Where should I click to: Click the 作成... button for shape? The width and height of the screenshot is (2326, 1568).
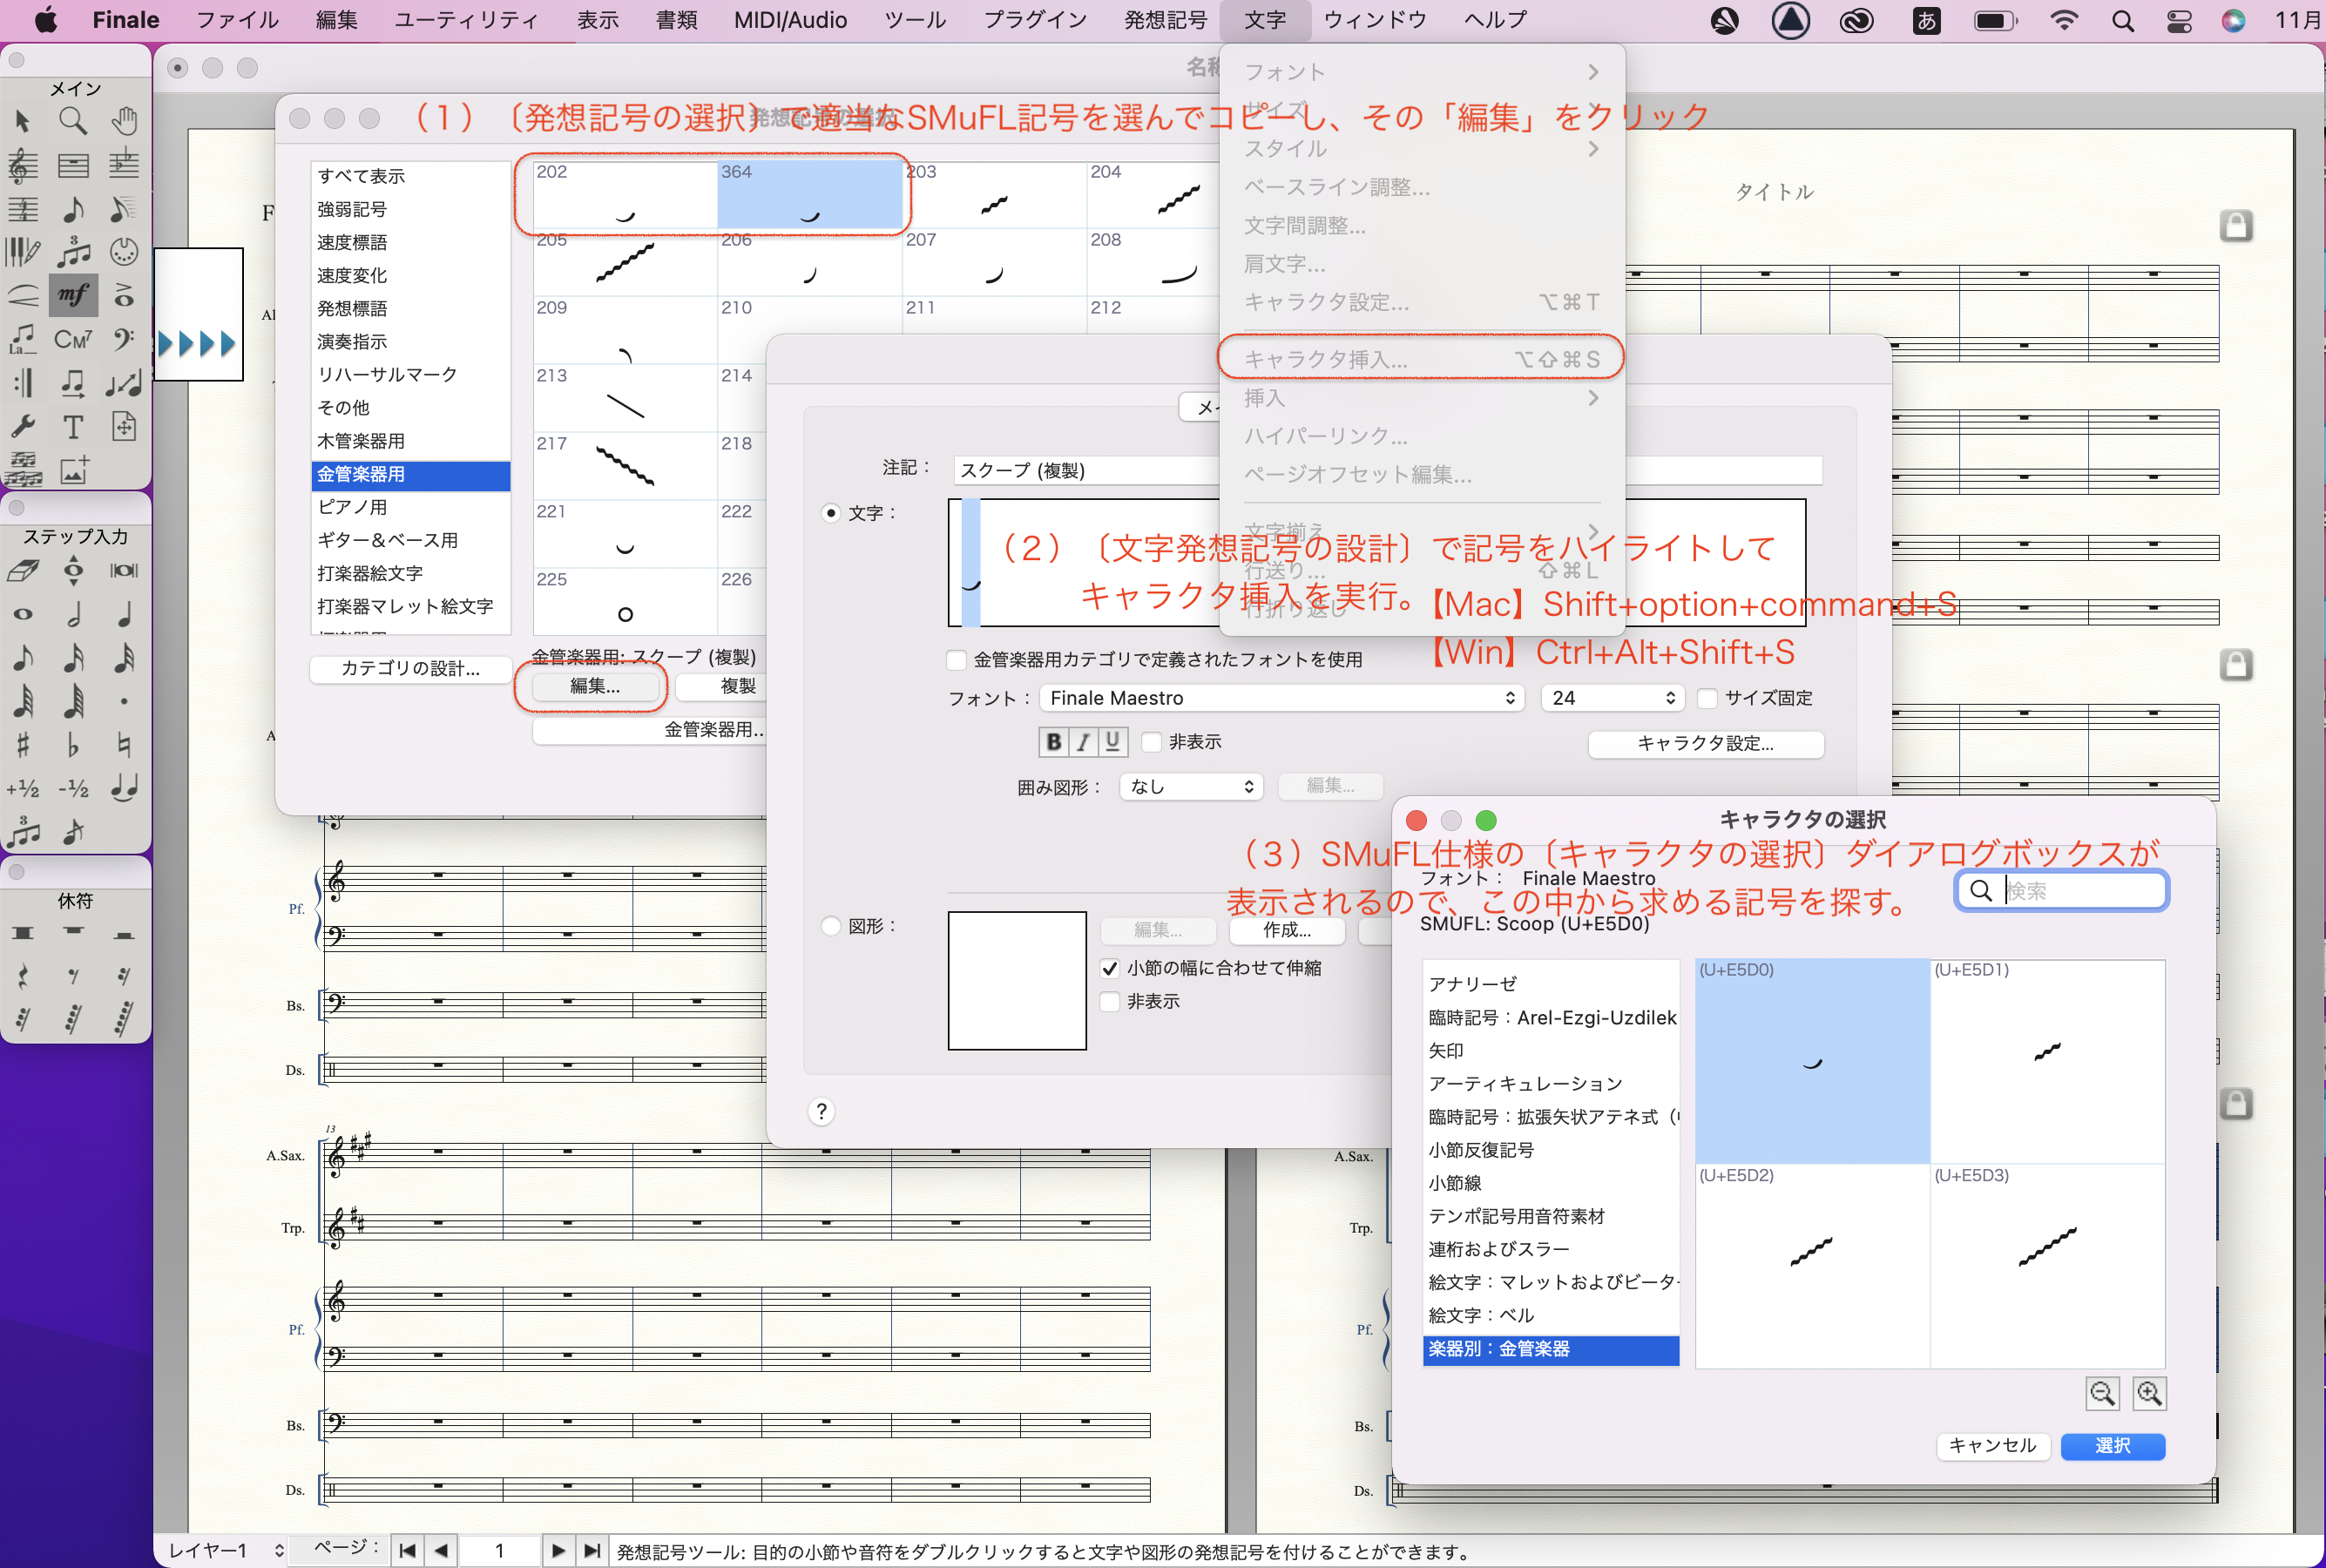coord(1287,930)
